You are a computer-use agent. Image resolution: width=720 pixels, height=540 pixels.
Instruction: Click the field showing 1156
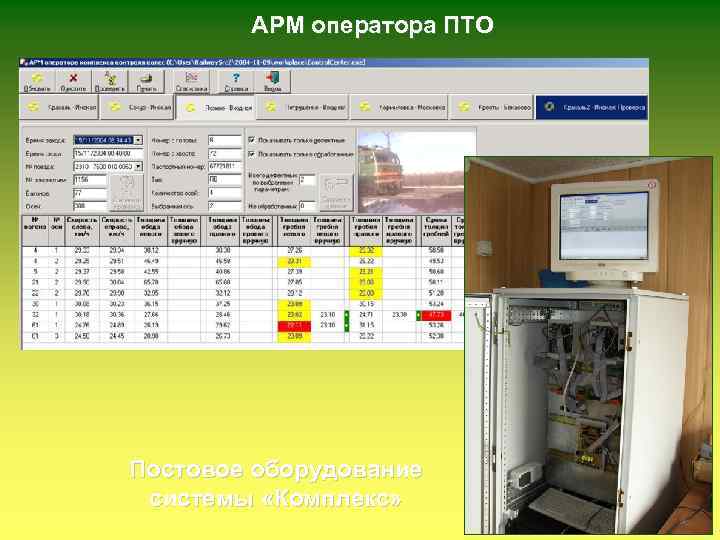(90, 180)
